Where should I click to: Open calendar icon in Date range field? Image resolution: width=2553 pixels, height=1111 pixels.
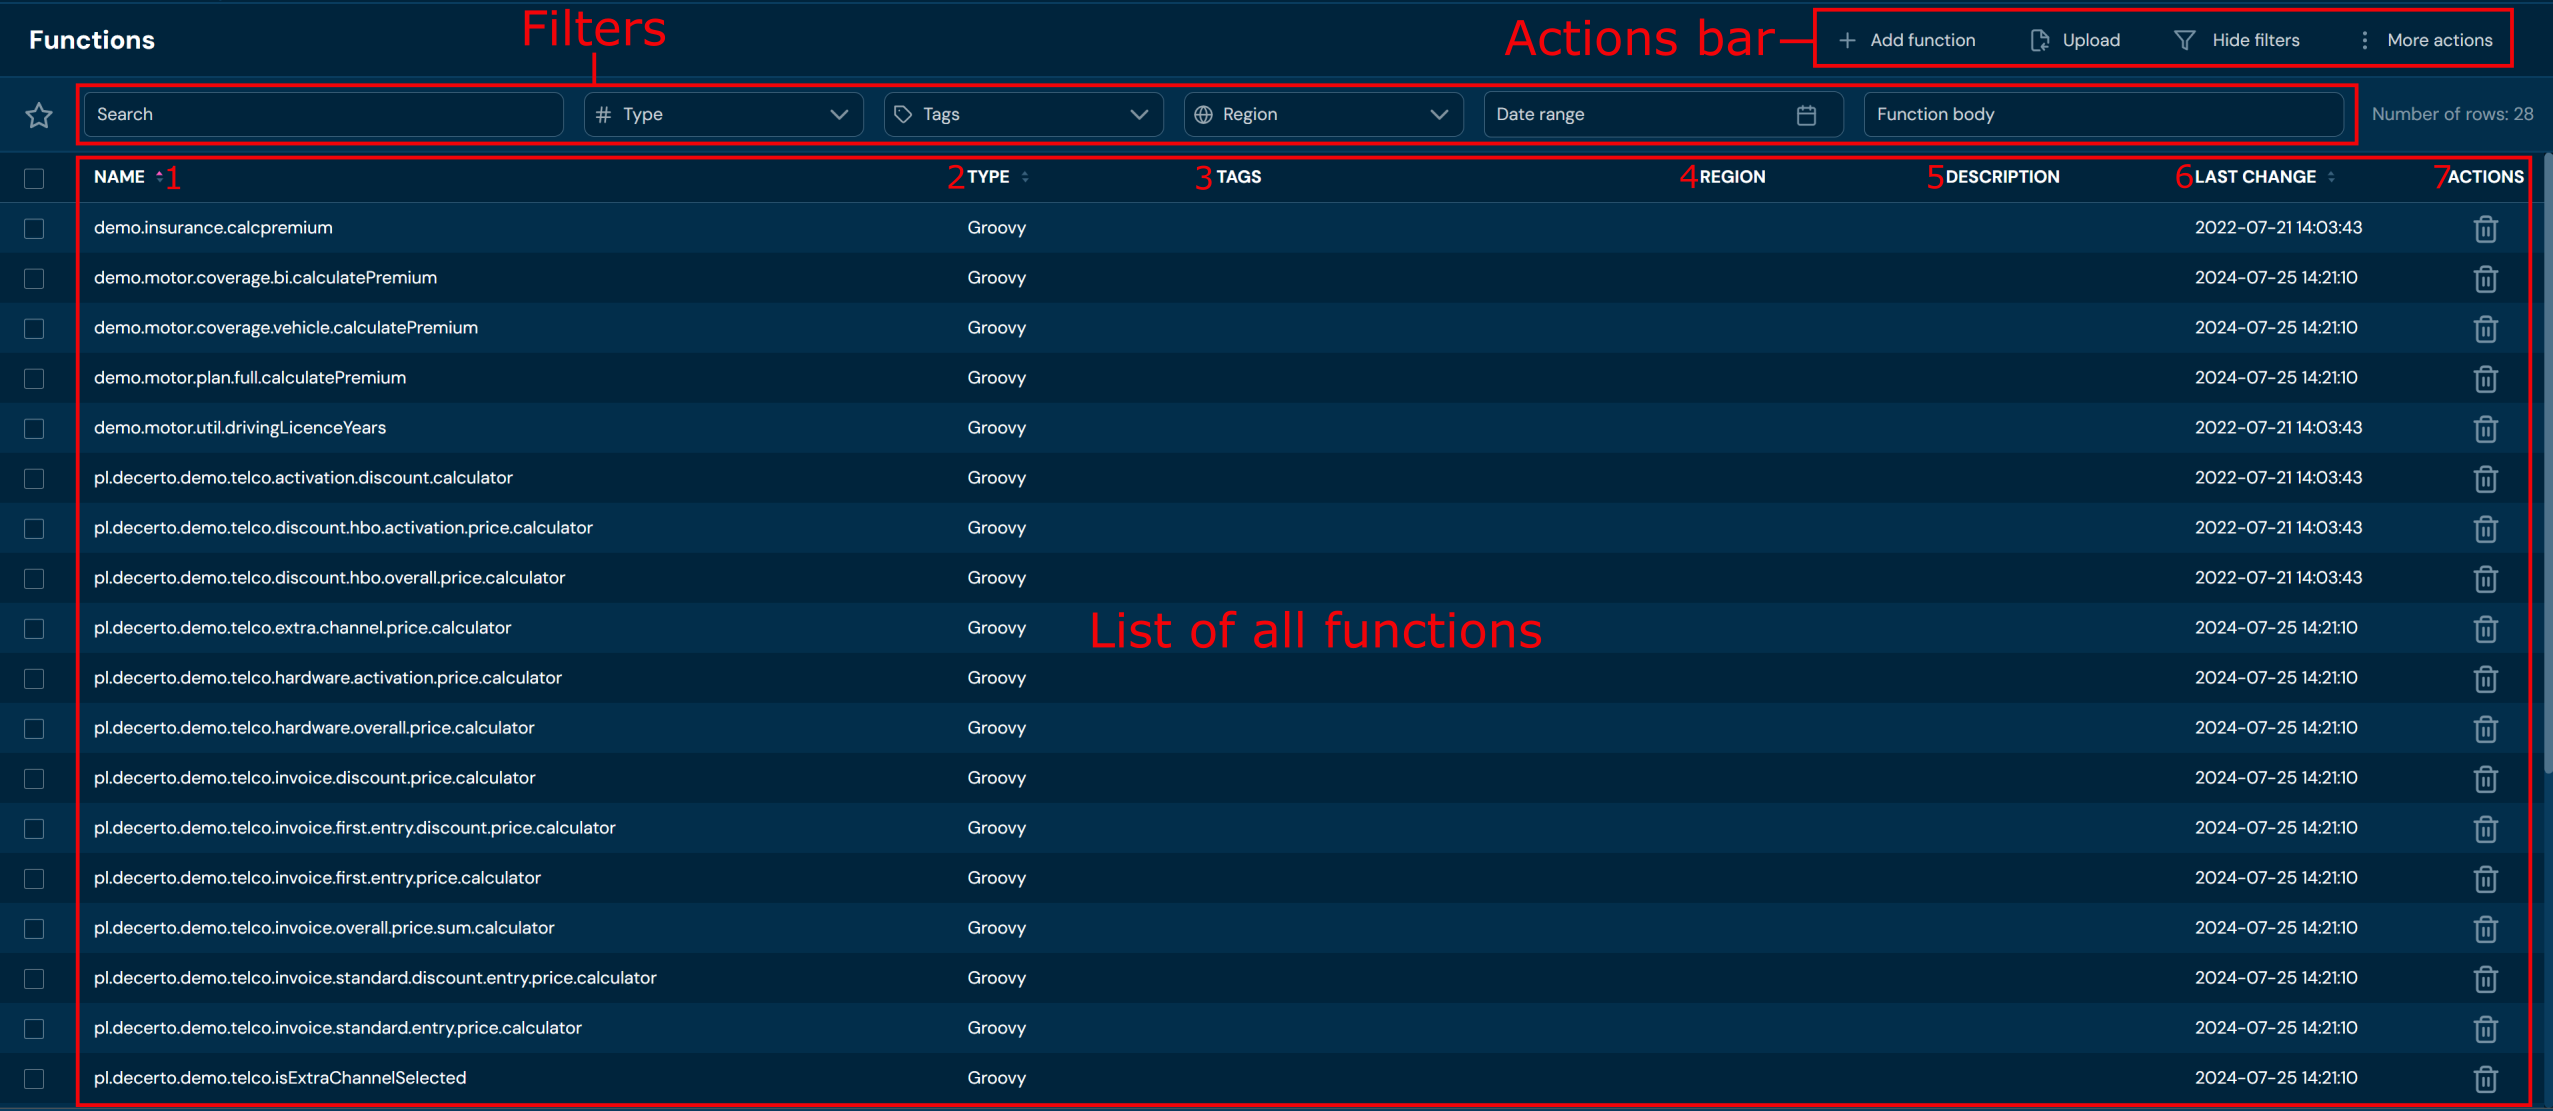tap(1806, 115)
